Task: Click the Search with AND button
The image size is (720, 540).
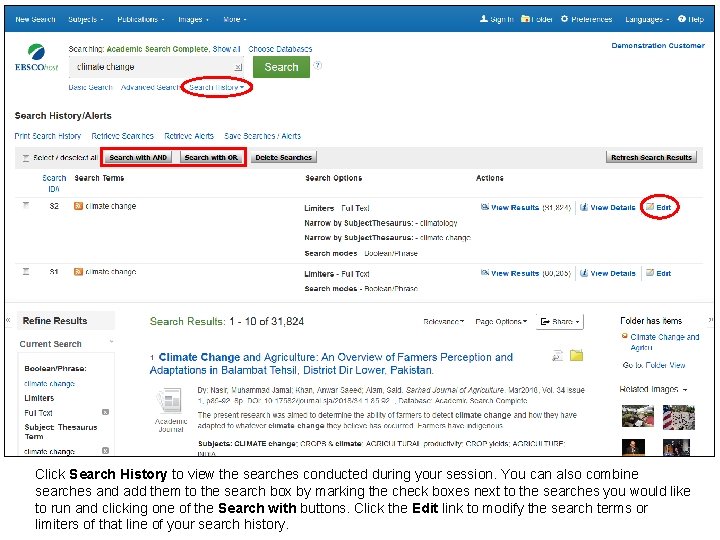Action: 138,158
